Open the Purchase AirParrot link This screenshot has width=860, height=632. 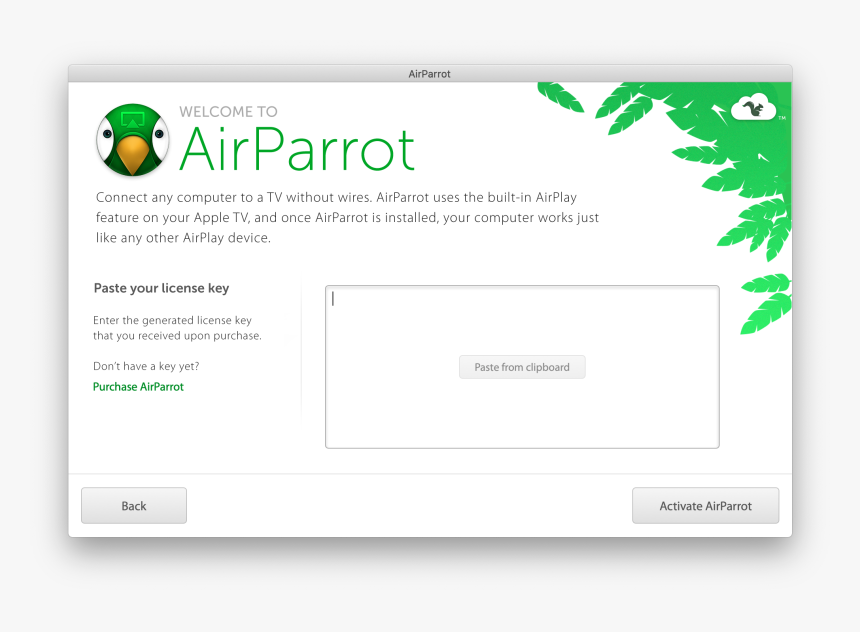[x=138, y=387]
